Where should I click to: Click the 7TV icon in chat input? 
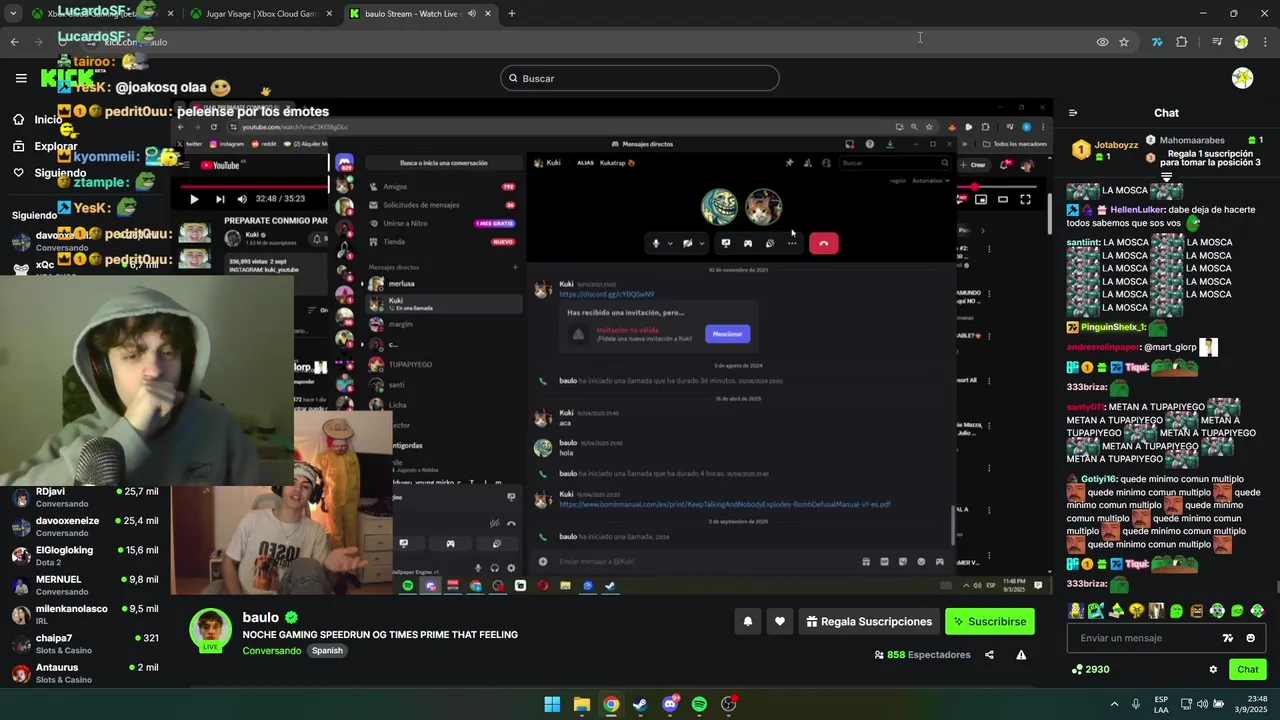click(x=1228, y=638)
